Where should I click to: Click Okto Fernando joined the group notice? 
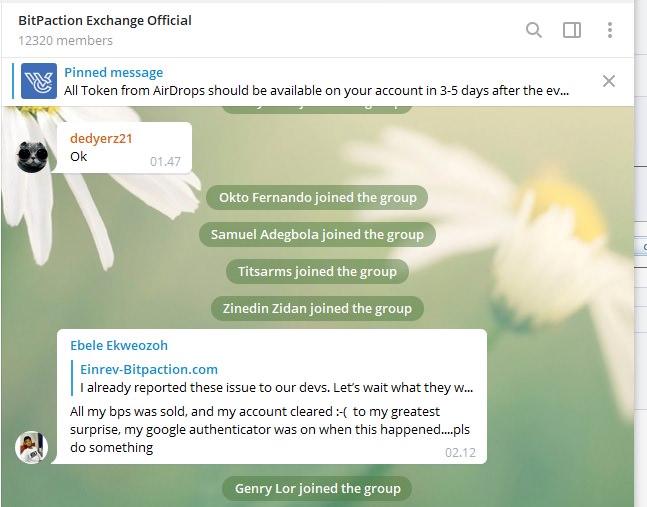317,198
